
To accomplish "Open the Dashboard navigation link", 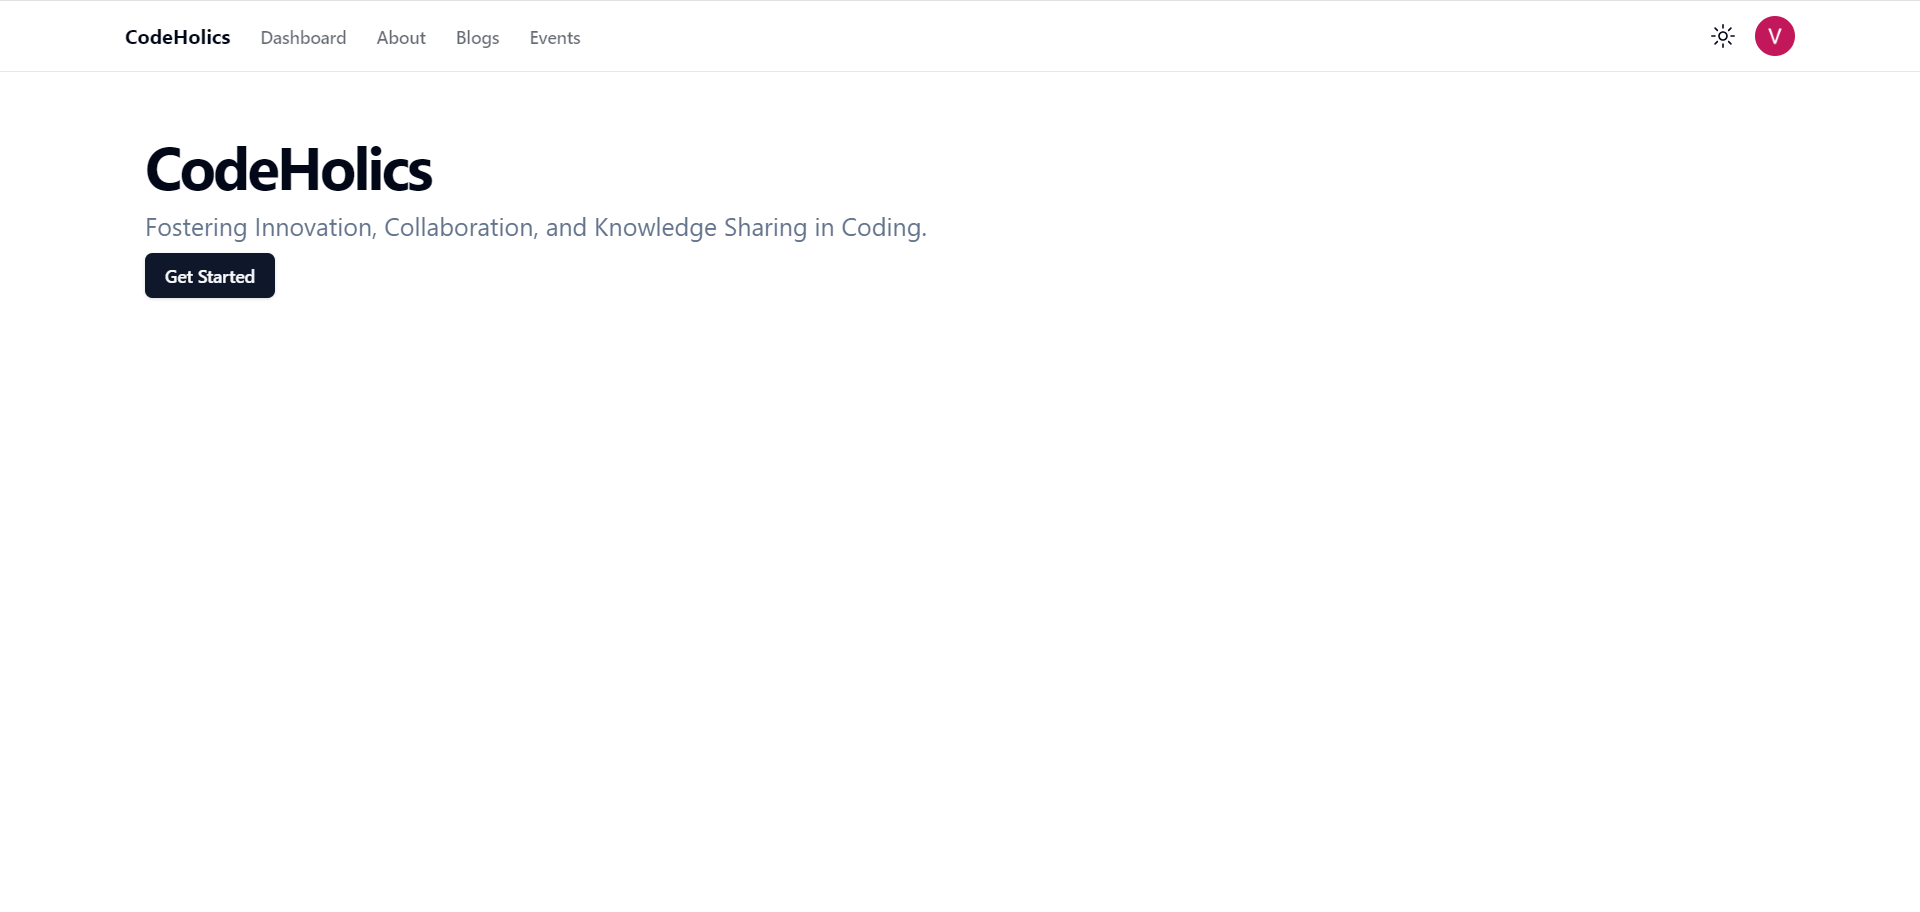I will (x=303, y=38).
